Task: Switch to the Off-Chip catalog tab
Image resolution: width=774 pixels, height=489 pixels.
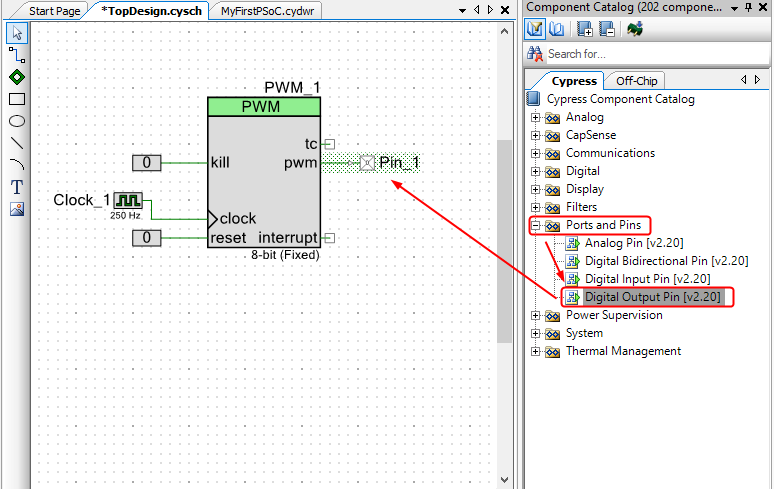Action: click(636, 81)
